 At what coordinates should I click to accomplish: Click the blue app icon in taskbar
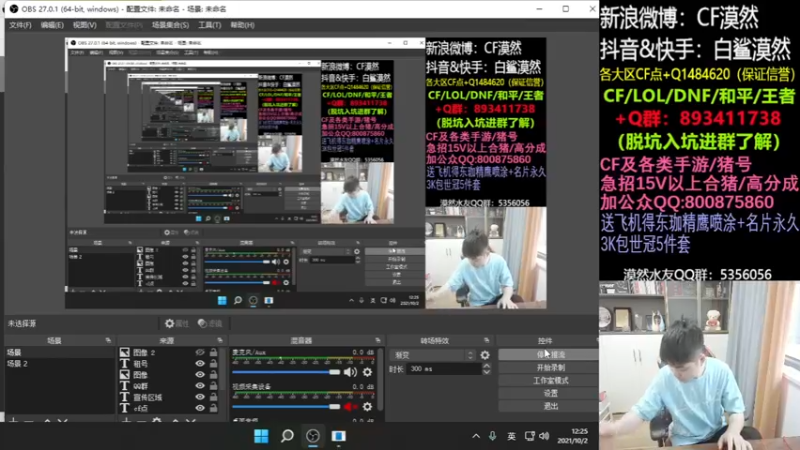coord(338,436)
